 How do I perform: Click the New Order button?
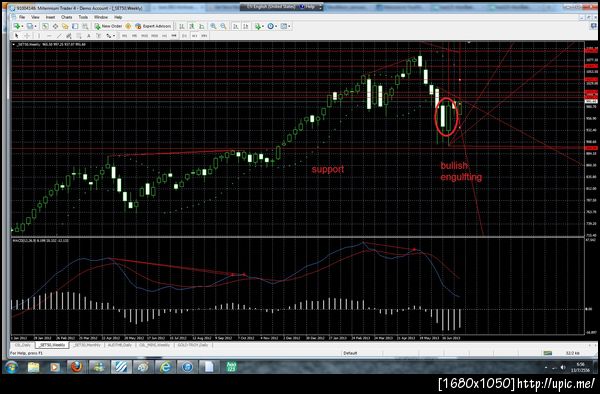108,26
